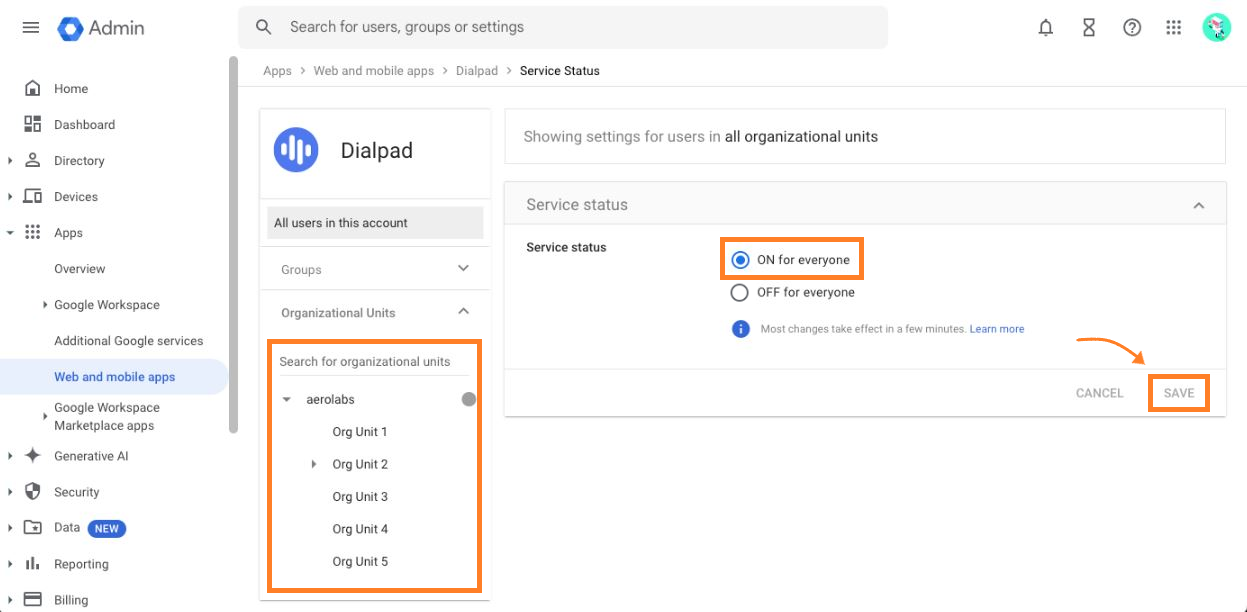
Task: Click the Home house icon
Action: tap(33, 88)
